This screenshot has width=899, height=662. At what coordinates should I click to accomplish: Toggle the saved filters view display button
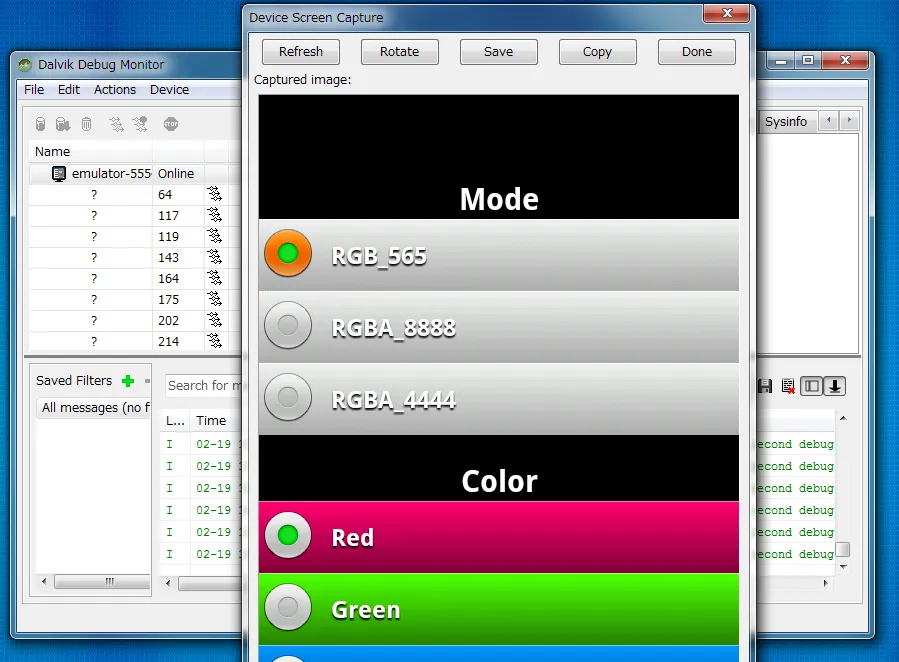coord(812,386)
